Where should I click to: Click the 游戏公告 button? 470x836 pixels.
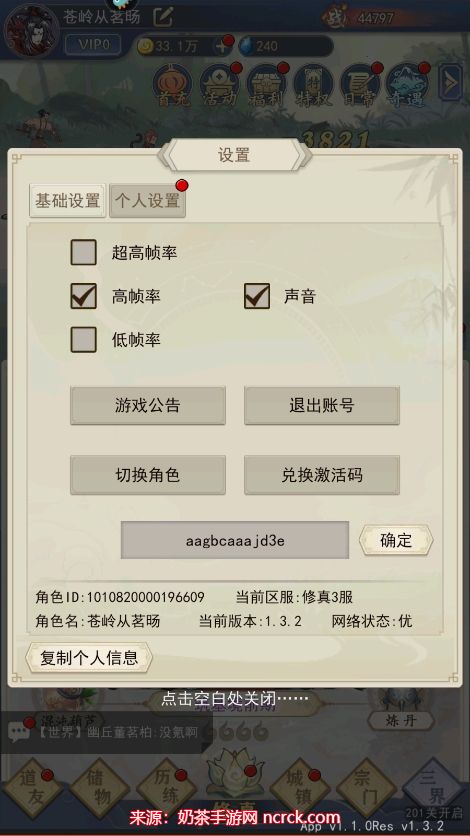coord(148,406)
